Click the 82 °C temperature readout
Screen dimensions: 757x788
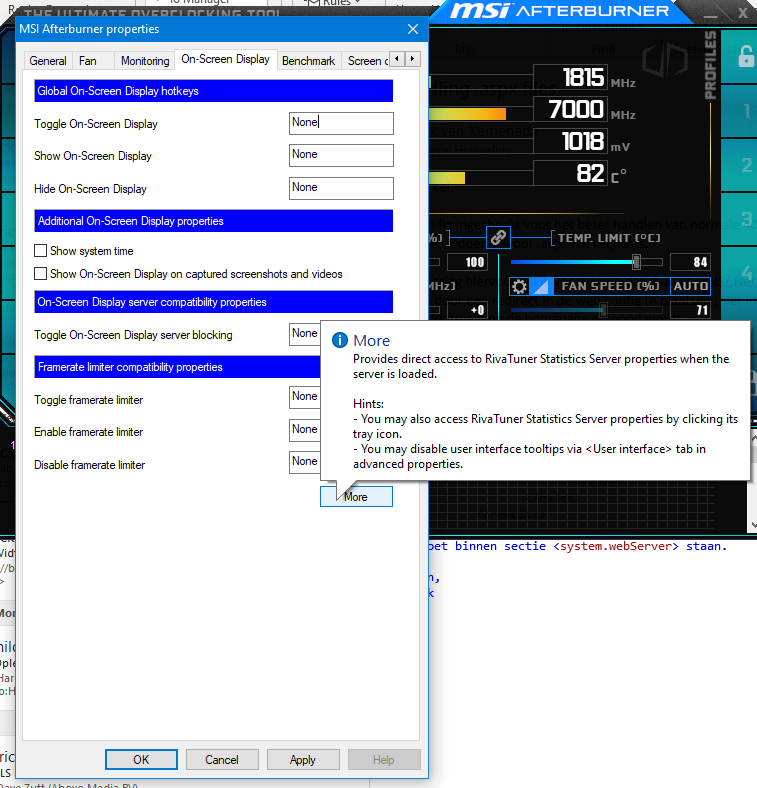pos(571,173)
